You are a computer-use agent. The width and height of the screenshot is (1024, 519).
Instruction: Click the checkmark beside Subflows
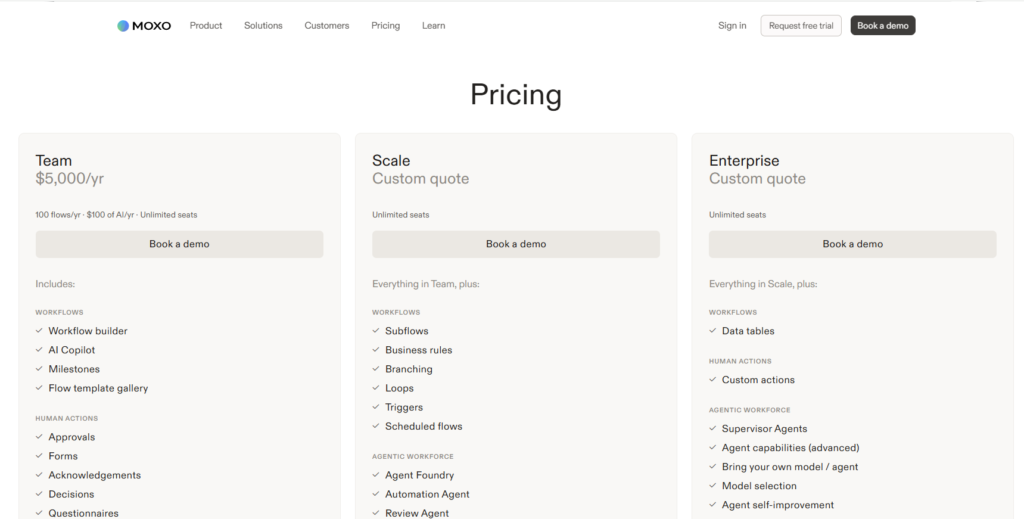pyautogui.click(x=376, y=330)
